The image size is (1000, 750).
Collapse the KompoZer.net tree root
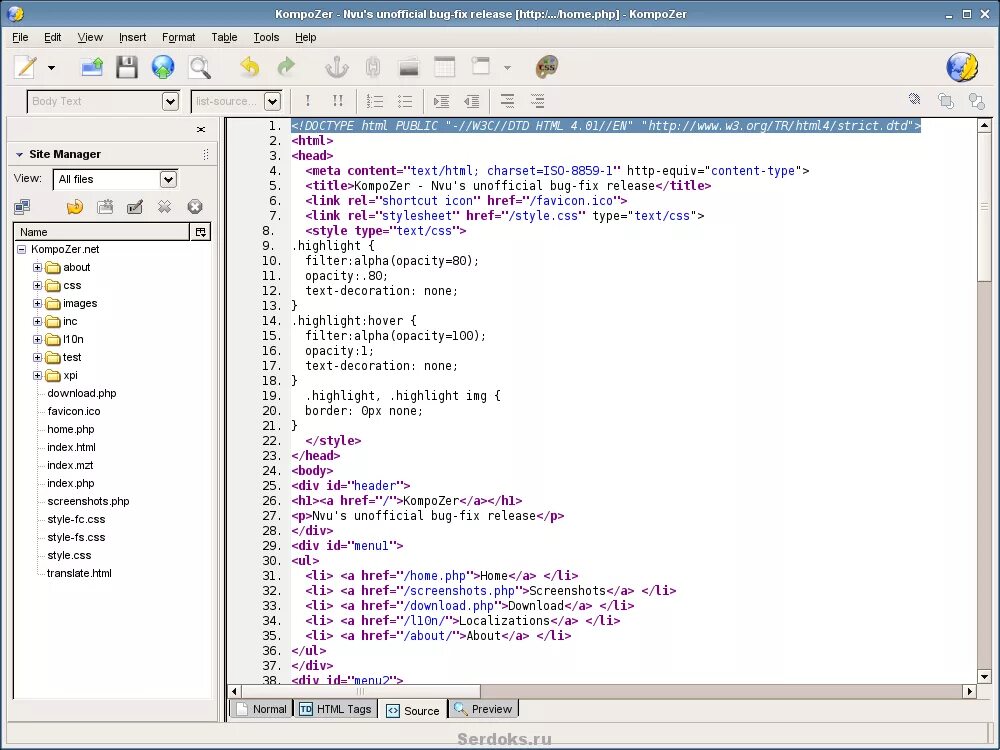click(22, 249)
